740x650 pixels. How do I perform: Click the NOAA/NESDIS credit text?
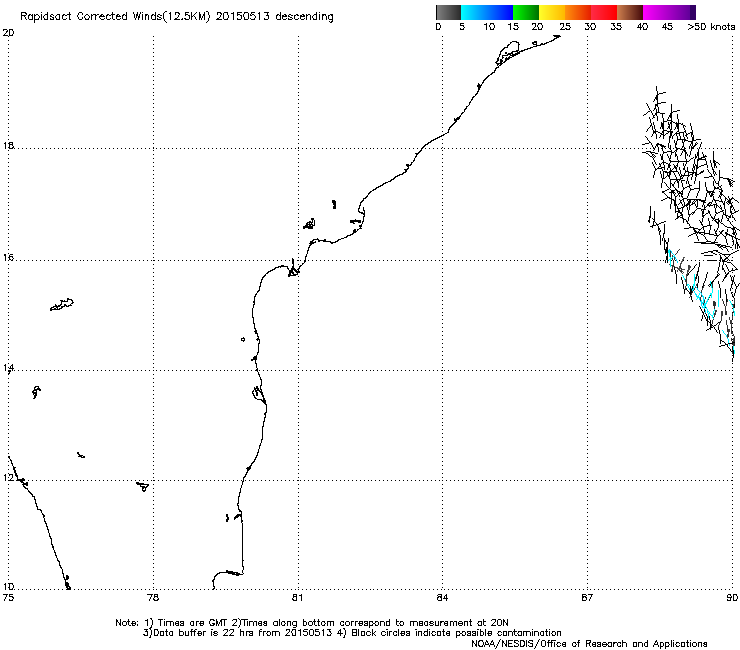(589, 643)
